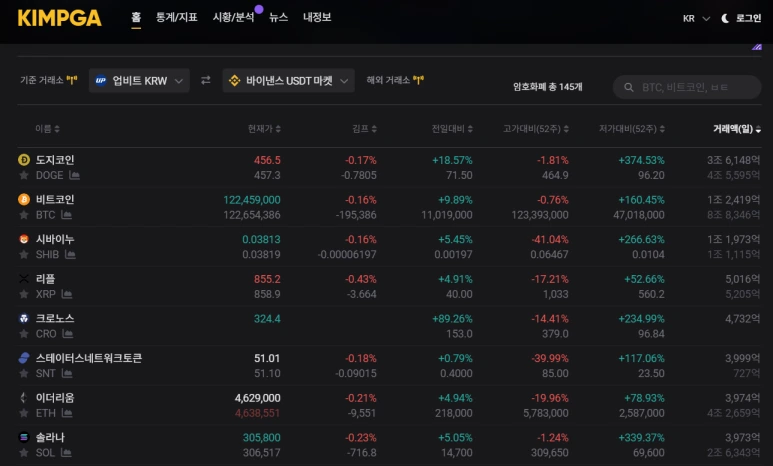Open the SNT chart icon

(67, 373)
